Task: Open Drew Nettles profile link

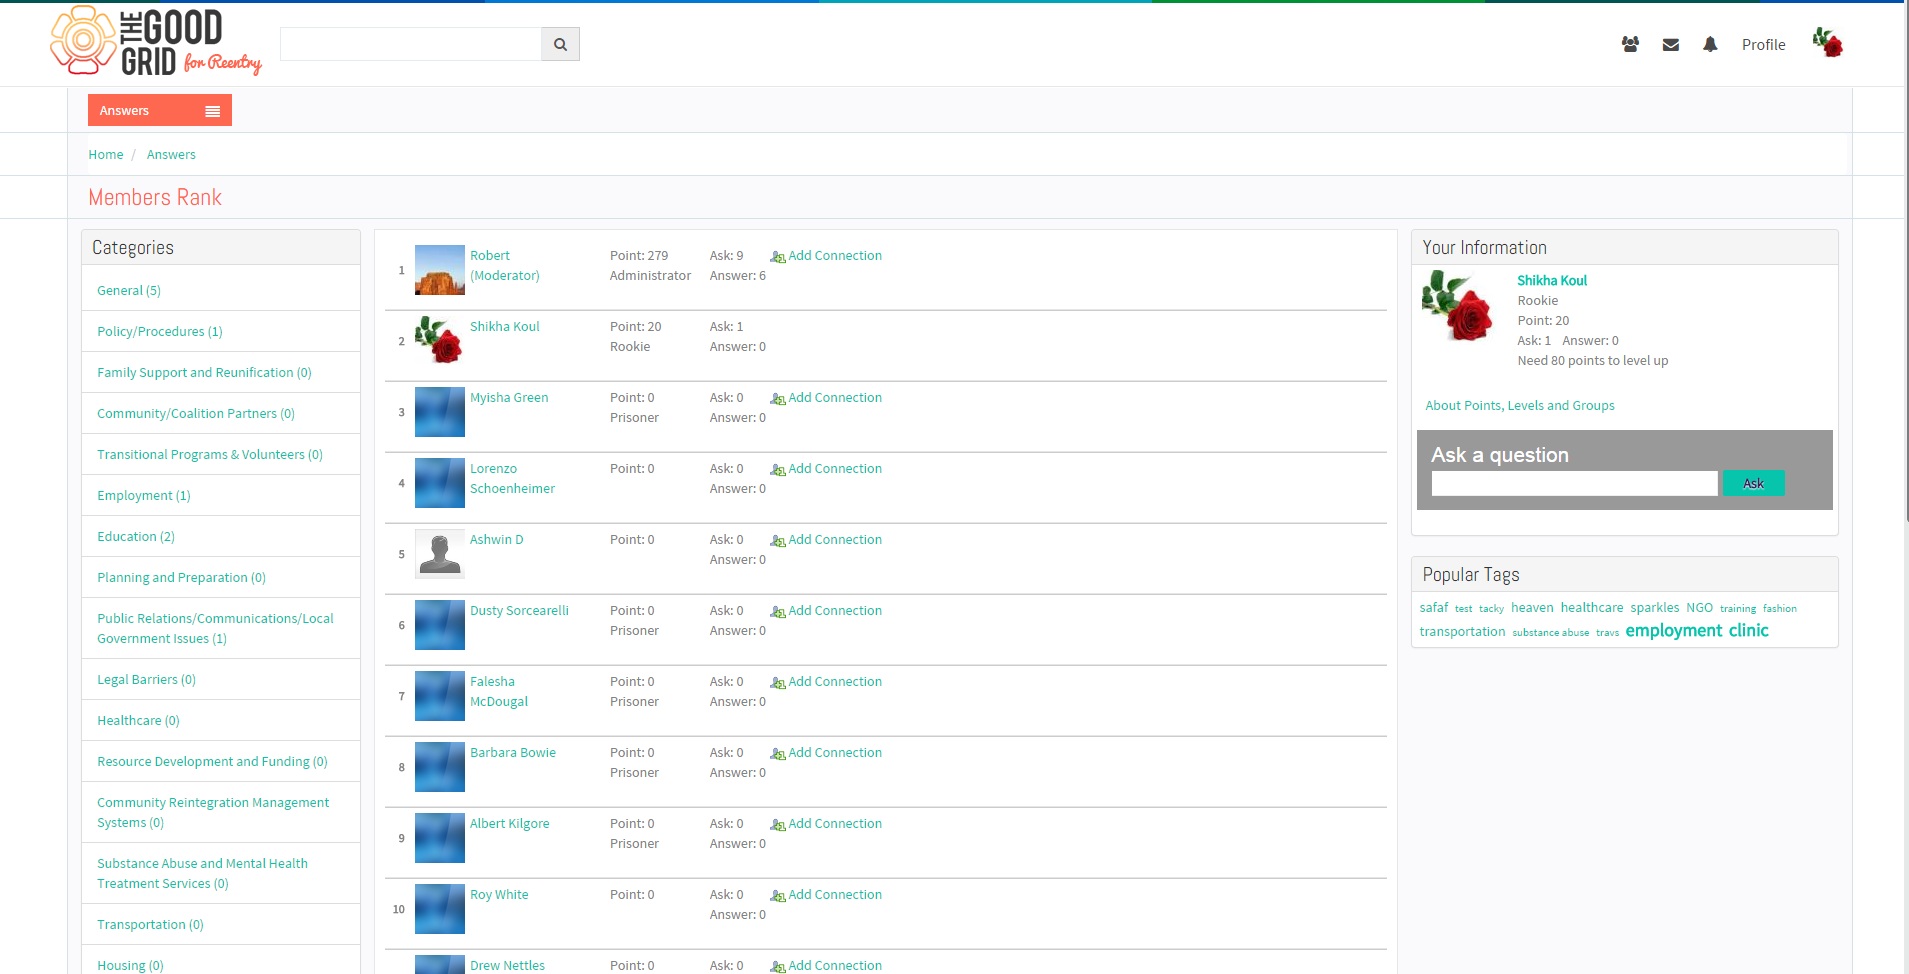Action: (507, 966)
